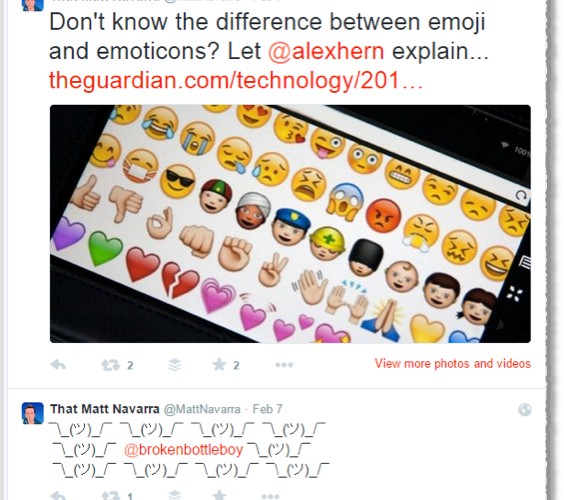Open the Feb 7 tweet timestamp
The image size is (564, 500).
pos(268,409)
